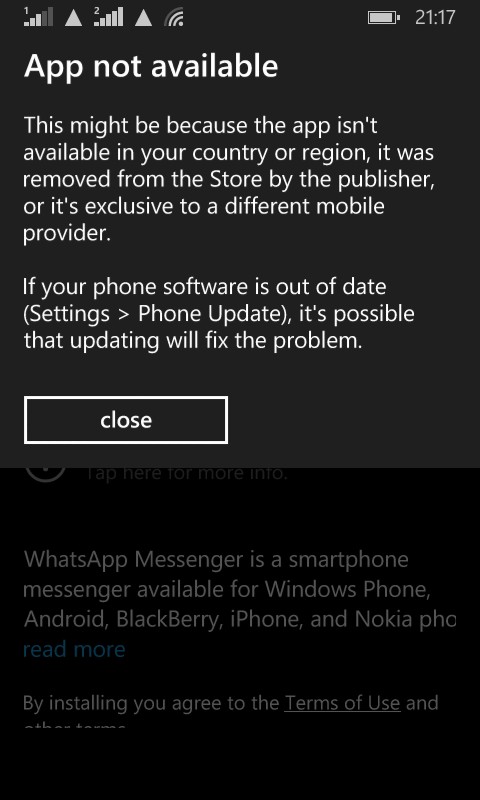Tap 'By installing you agree' text

click(x=150, y=703)
